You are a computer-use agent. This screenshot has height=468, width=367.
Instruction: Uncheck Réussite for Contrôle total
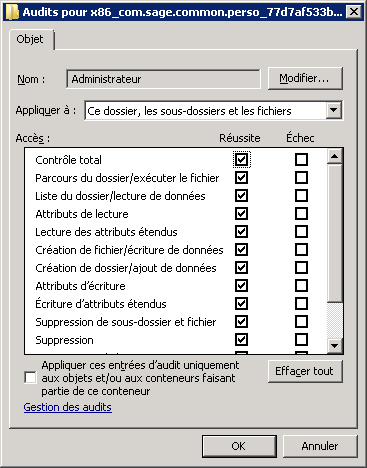coord(241,160)
